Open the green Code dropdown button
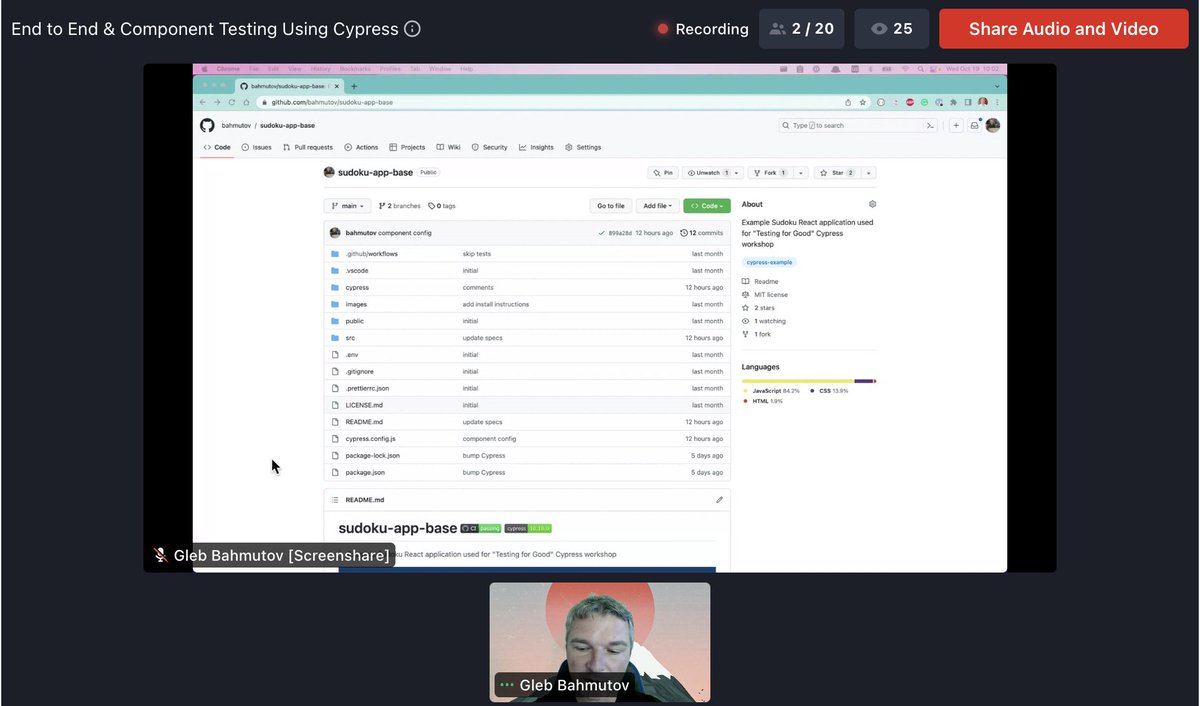This screenshot has width=1200, height=706. (707, 206)
